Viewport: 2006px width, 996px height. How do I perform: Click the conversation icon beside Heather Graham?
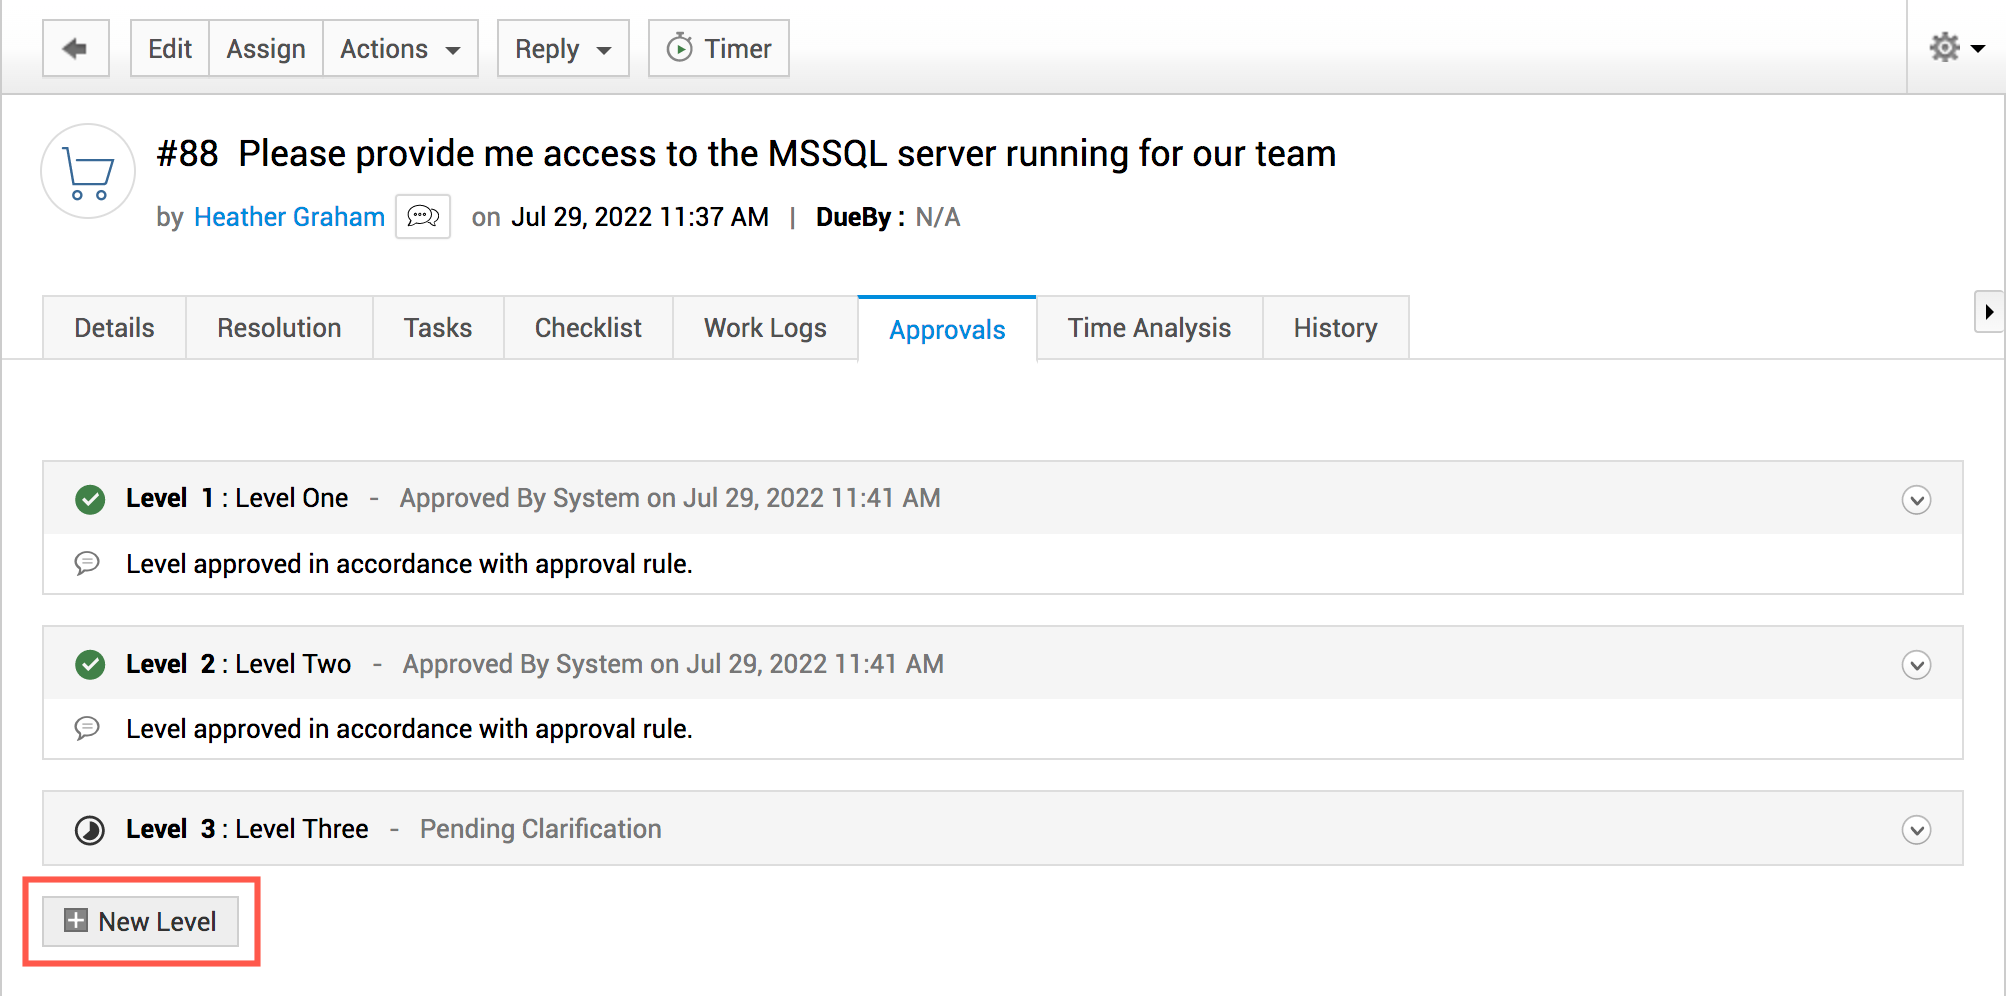[x=423, y=216]
